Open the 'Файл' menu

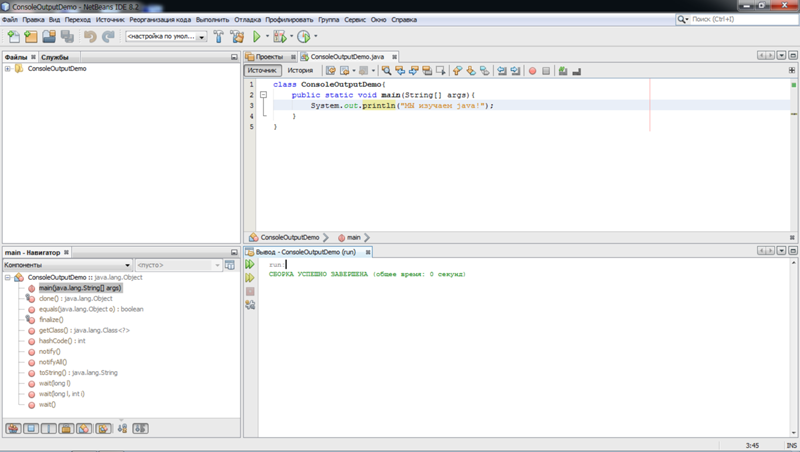pos(10,20)
